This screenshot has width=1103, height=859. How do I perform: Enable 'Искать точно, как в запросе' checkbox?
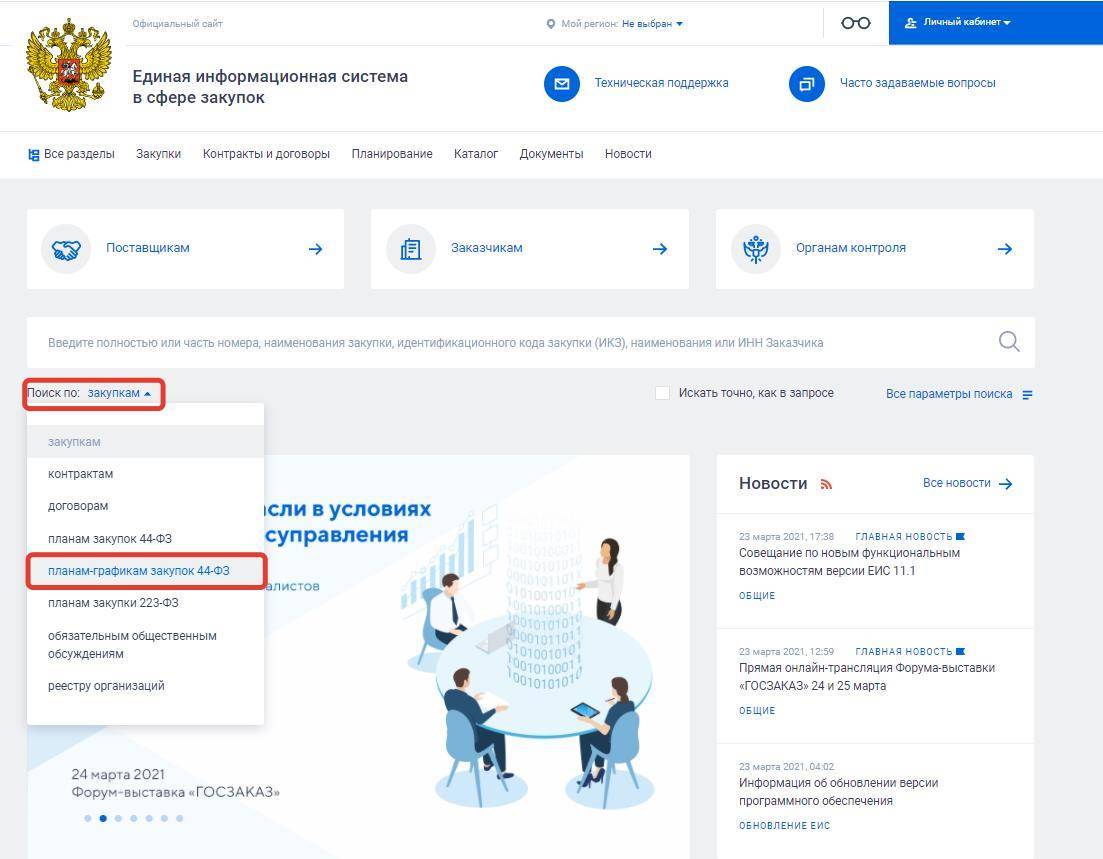pyautogui.click(x=662, y=393)
